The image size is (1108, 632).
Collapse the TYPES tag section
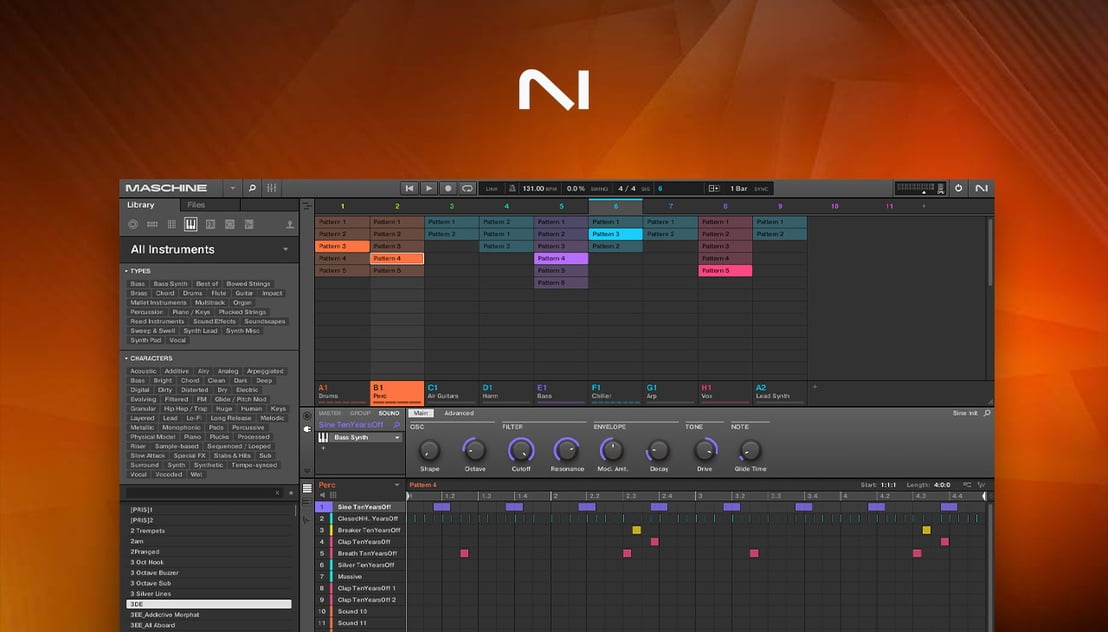coord(126,271)
